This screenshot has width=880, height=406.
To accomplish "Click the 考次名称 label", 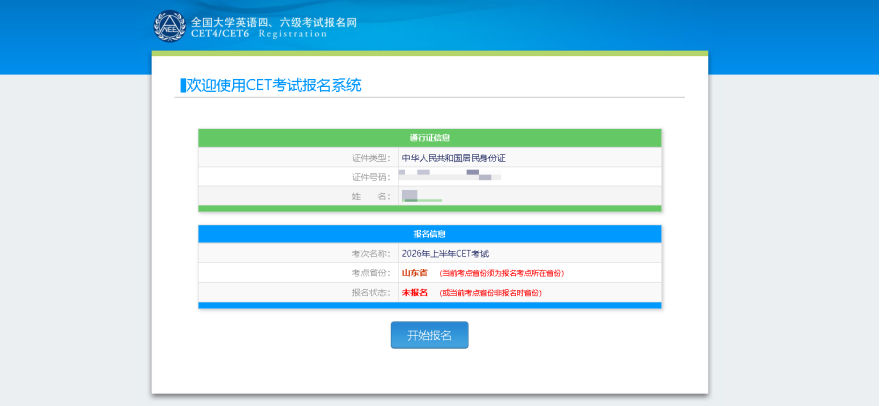I will click(x=370, y=254).
